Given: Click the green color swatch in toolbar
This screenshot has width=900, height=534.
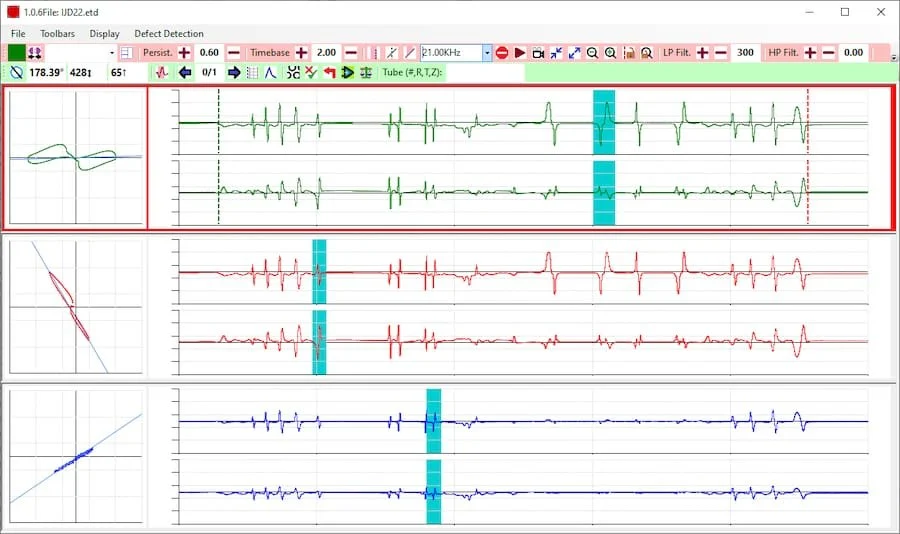Looking at the screenshot, I should (17, 53).
